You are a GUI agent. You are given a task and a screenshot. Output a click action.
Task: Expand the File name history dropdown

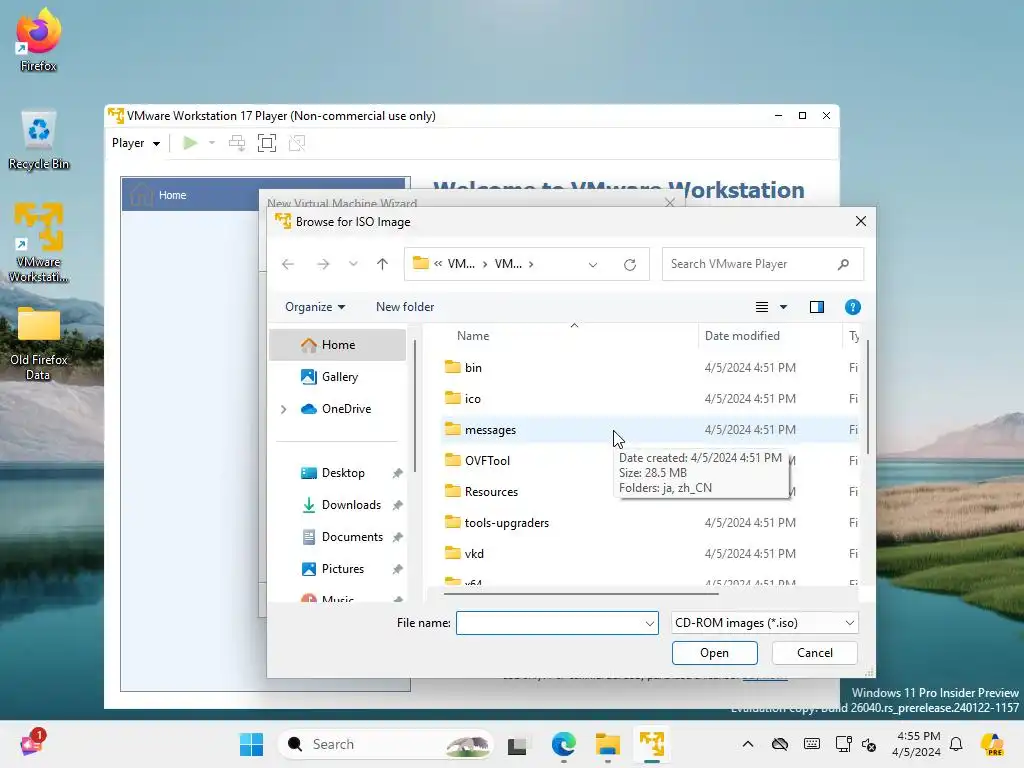(650, 623)
